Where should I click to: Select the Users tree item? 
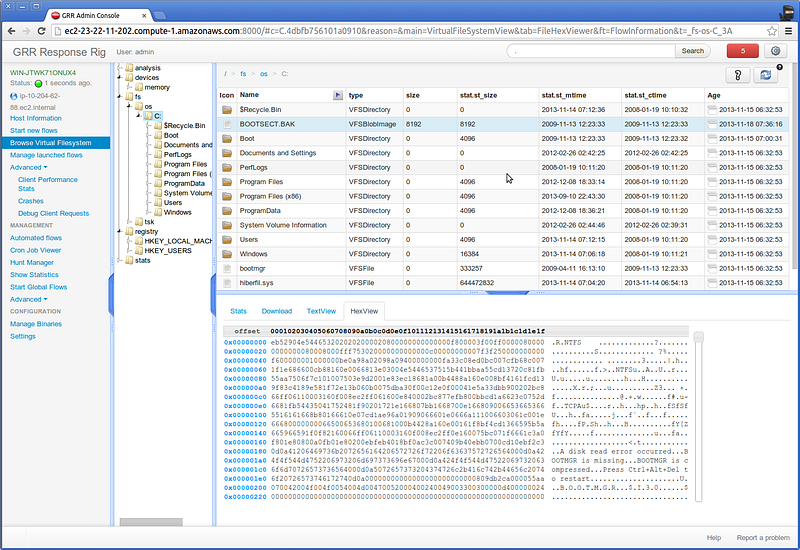172,203
